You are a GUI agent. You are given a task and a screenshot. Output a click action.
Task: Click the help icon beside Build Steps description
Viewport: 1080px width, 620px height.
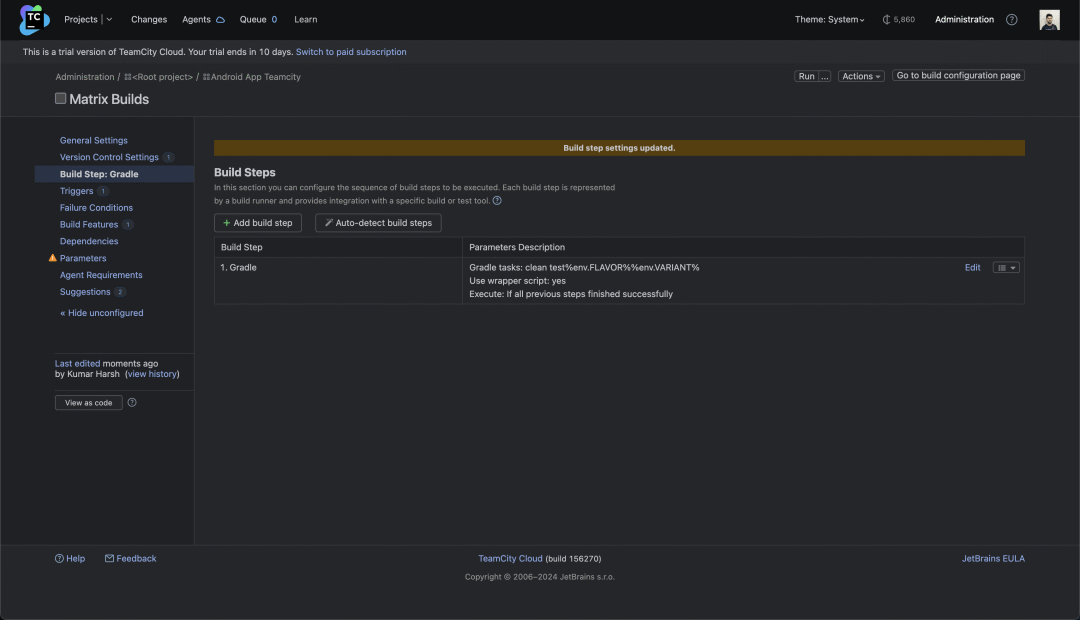[x=497, y=200]
